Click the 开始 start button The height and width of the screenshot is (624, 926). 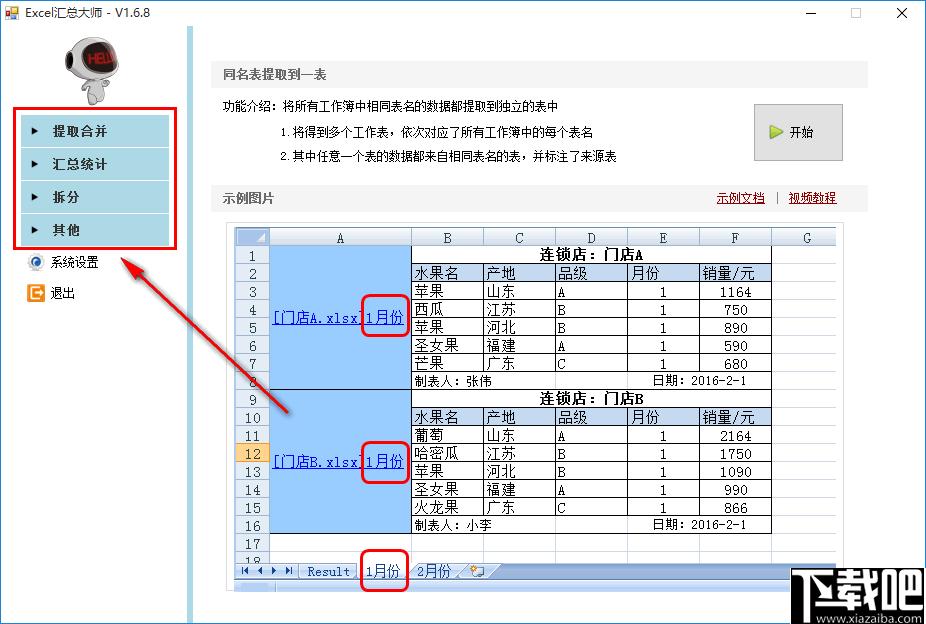click(798, 132)
